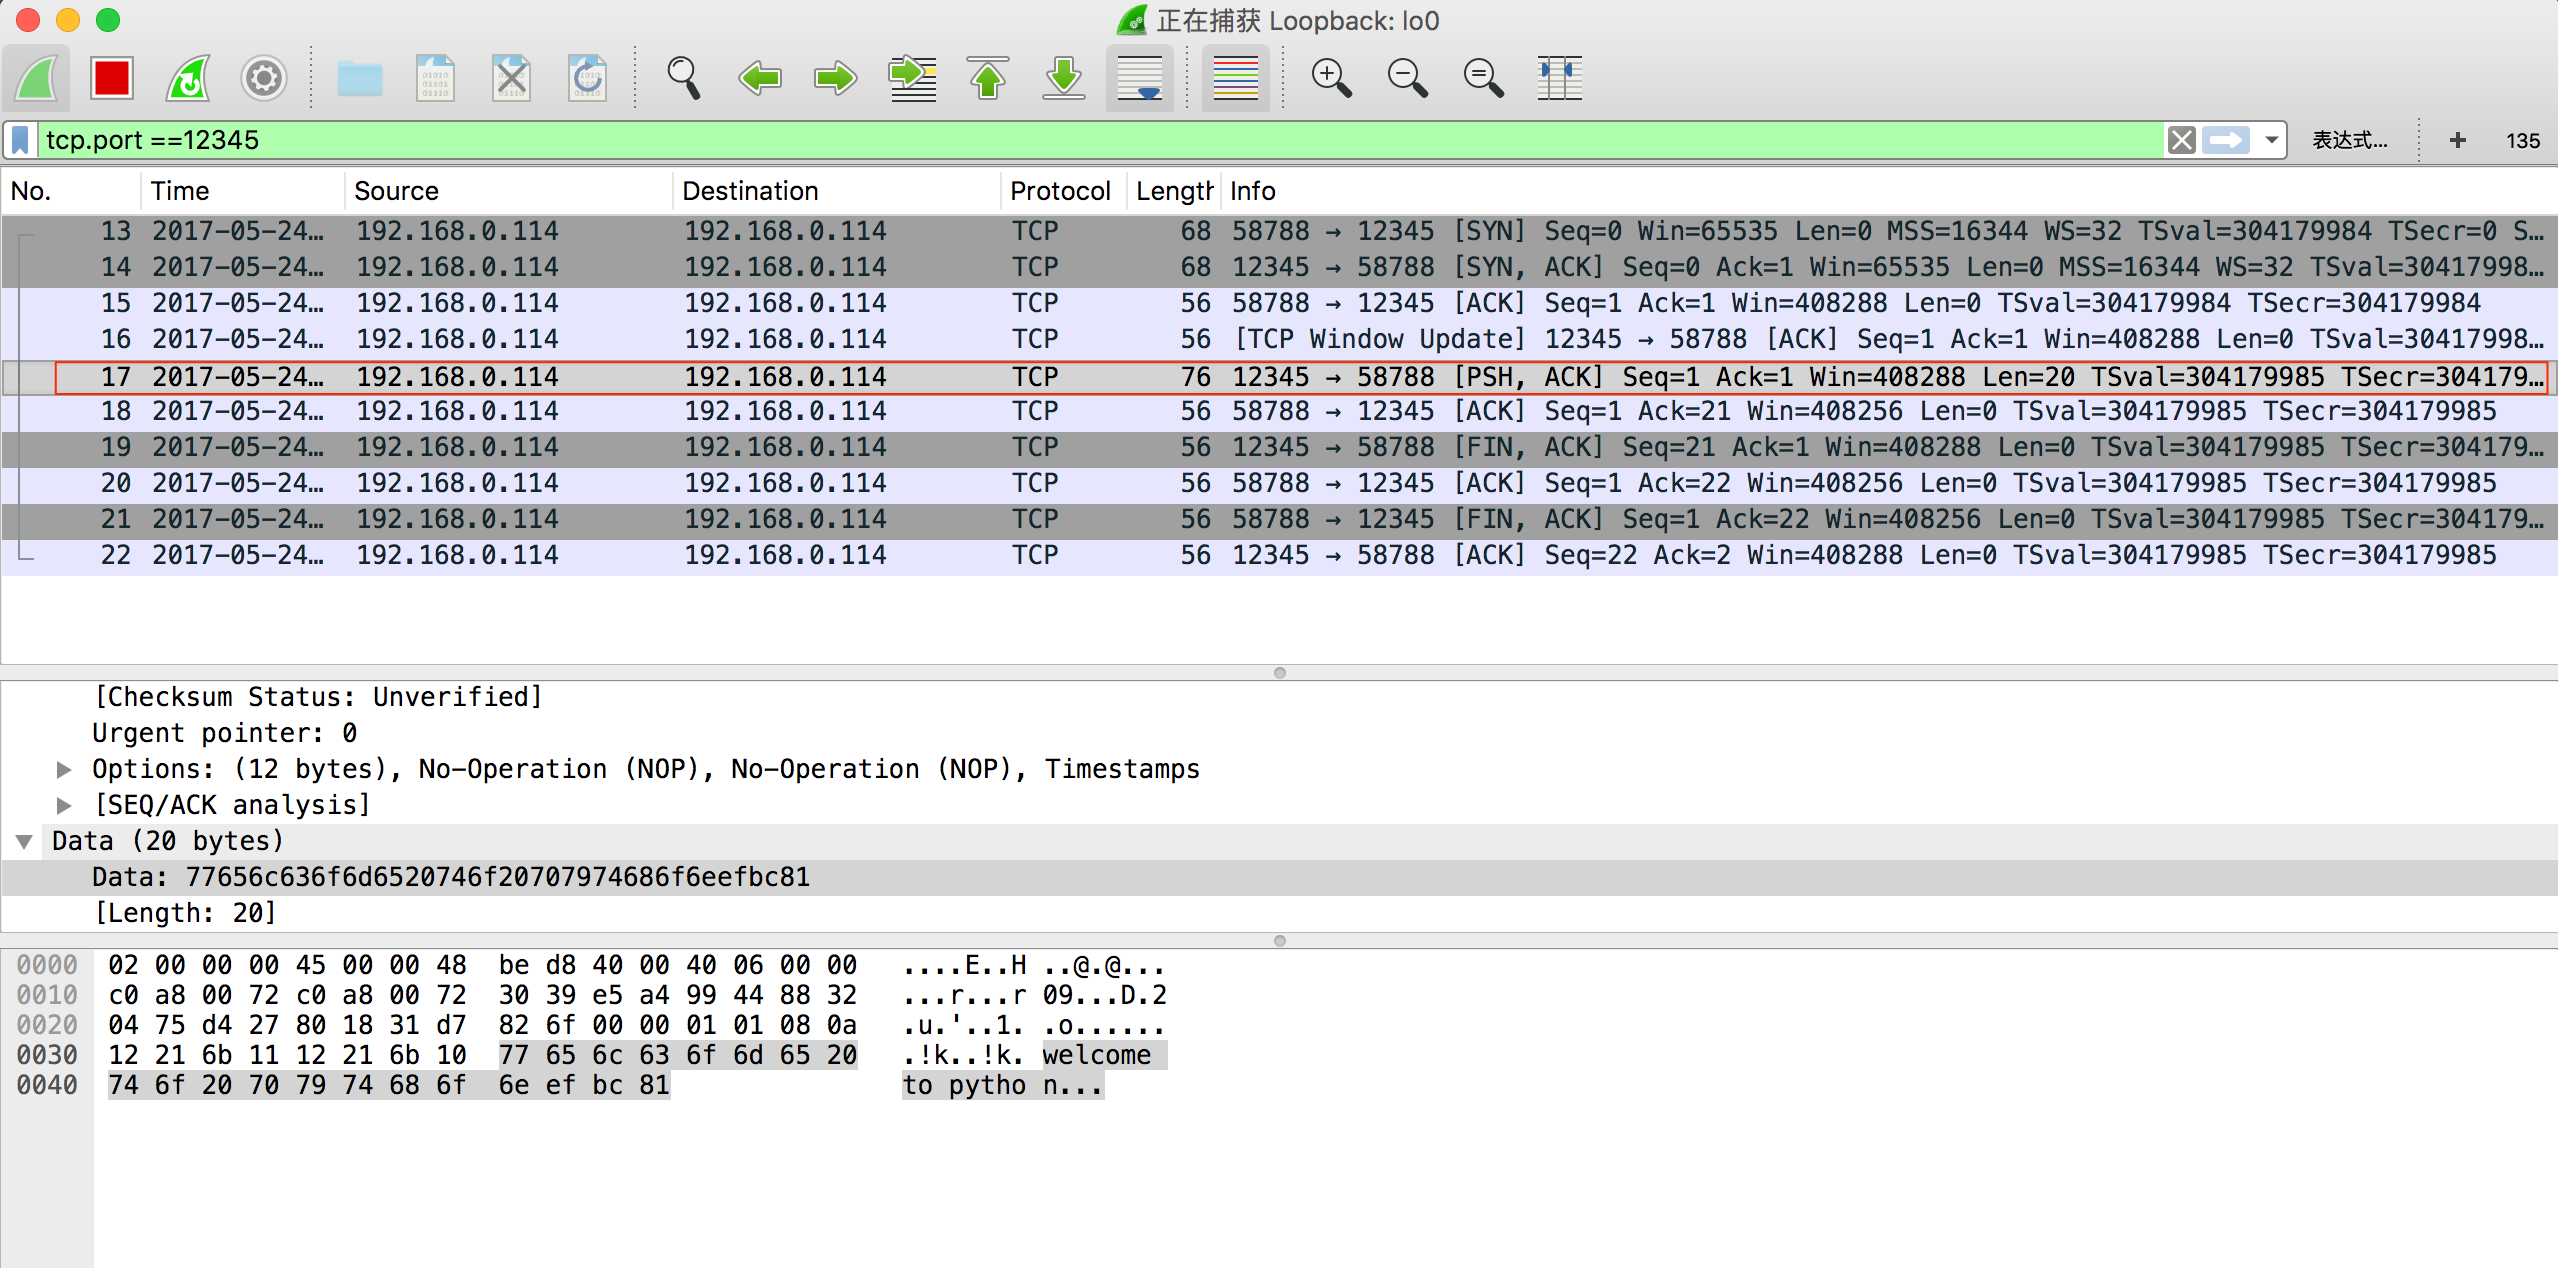Stop the running packet capture

[111, 78]
